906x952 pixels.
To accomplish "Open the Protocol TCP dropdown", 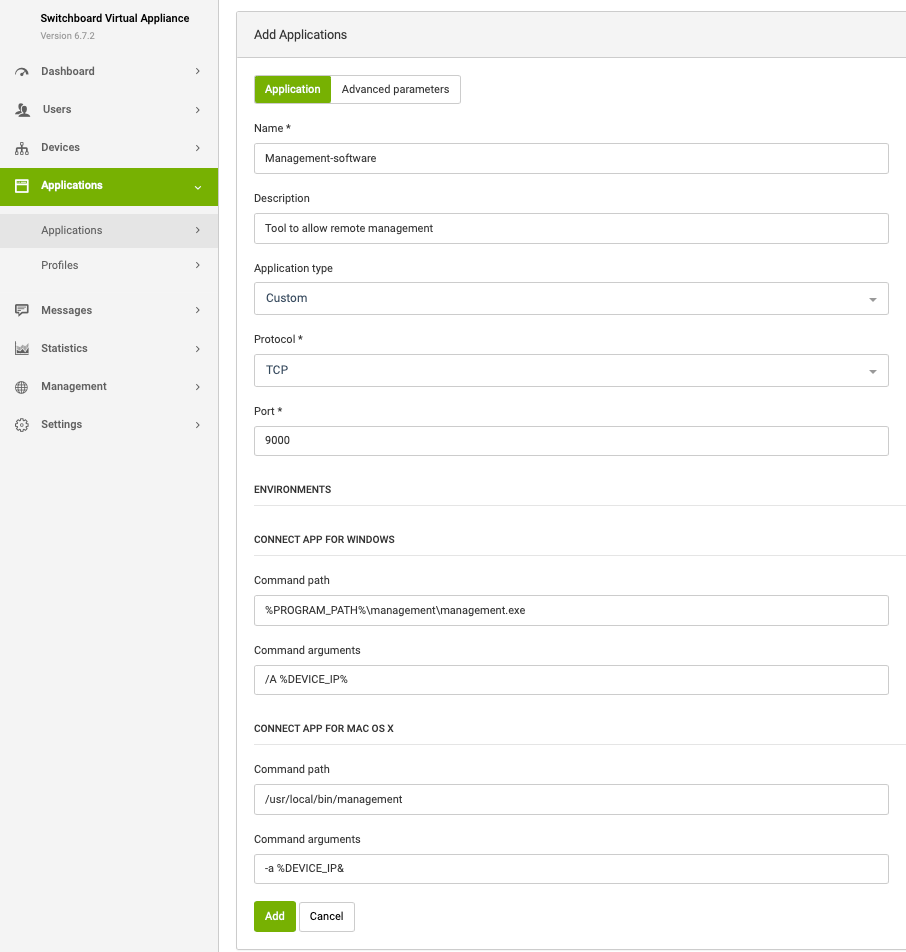I will (x=571, y=370).
